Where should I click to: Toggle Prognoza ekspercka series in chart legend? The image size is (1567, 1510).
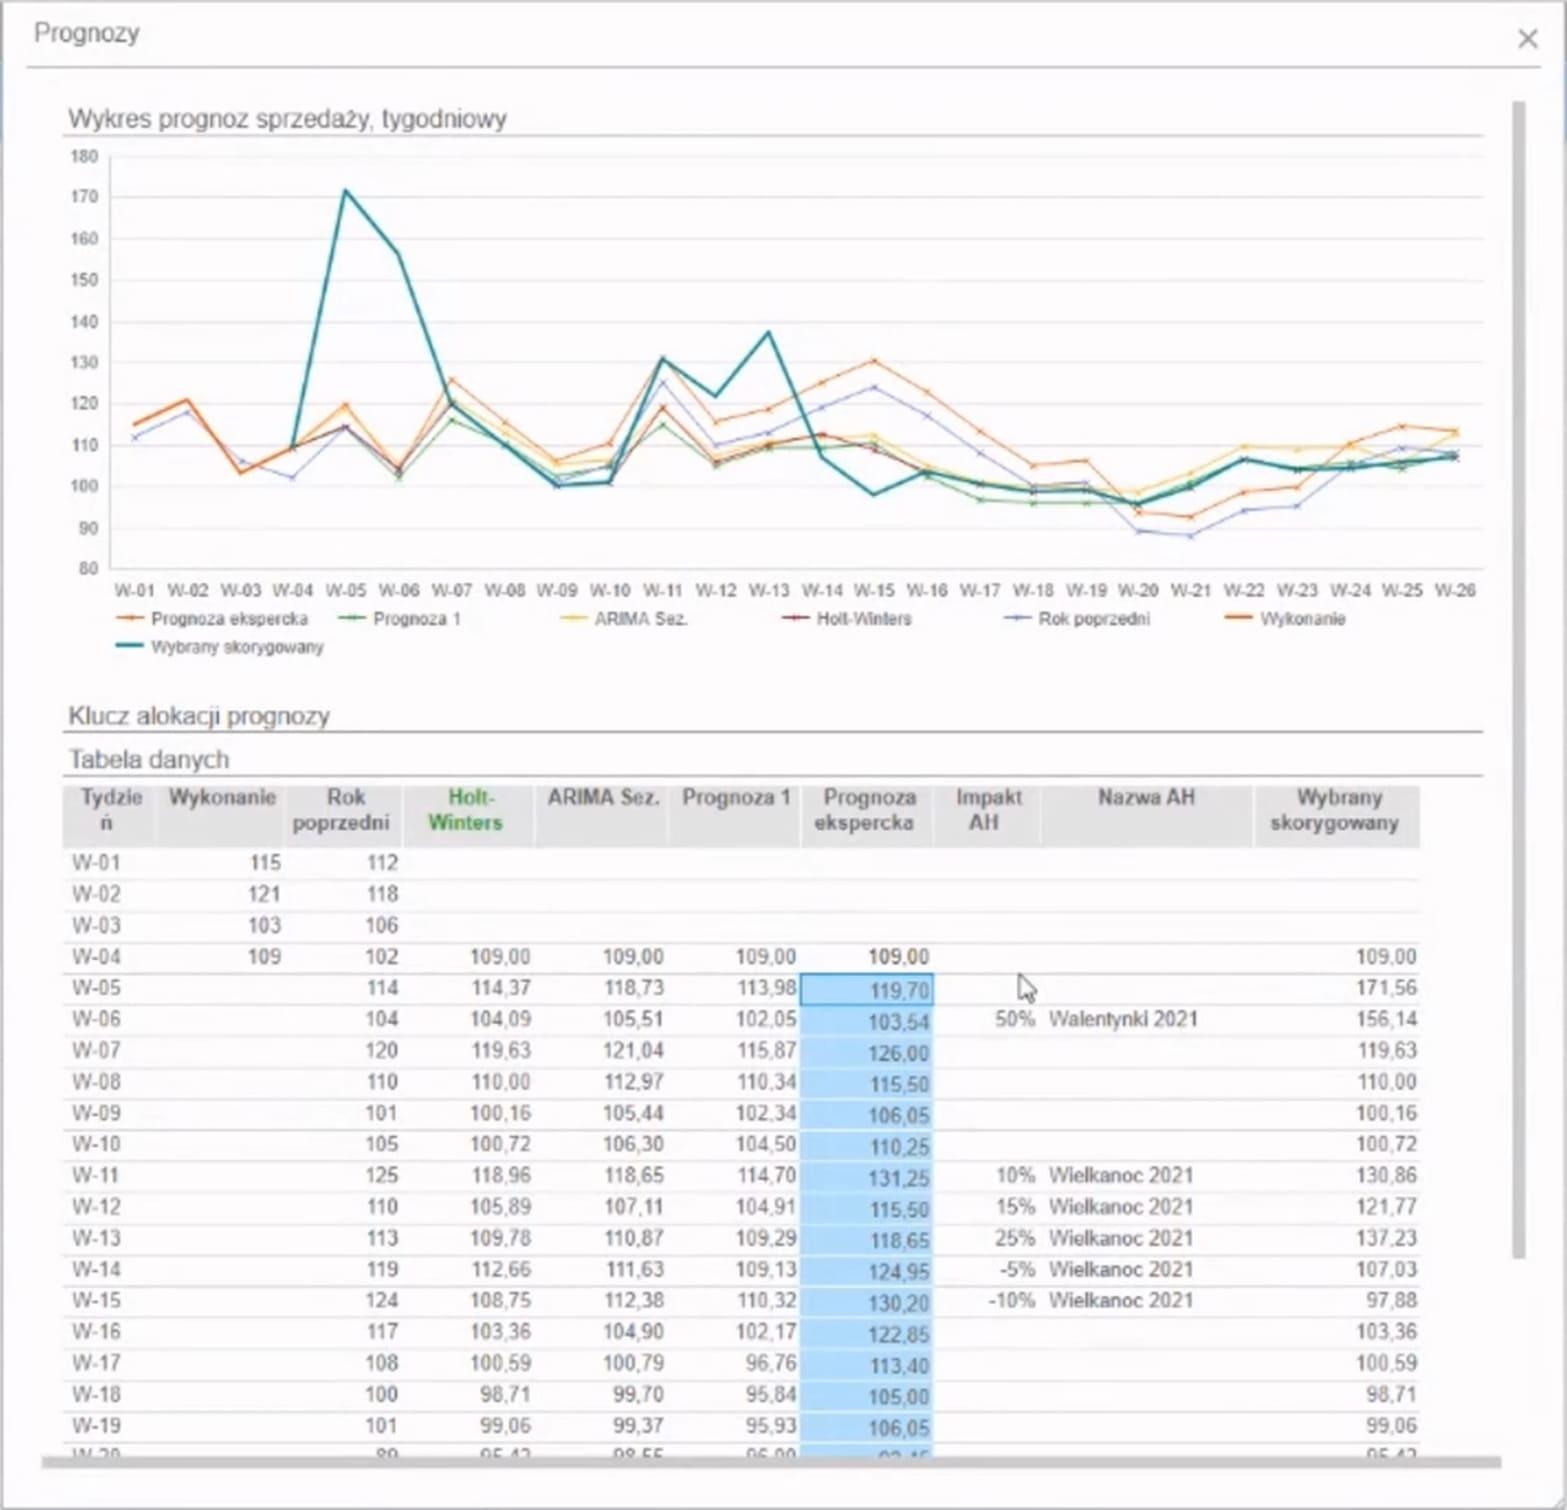(228, 619)
